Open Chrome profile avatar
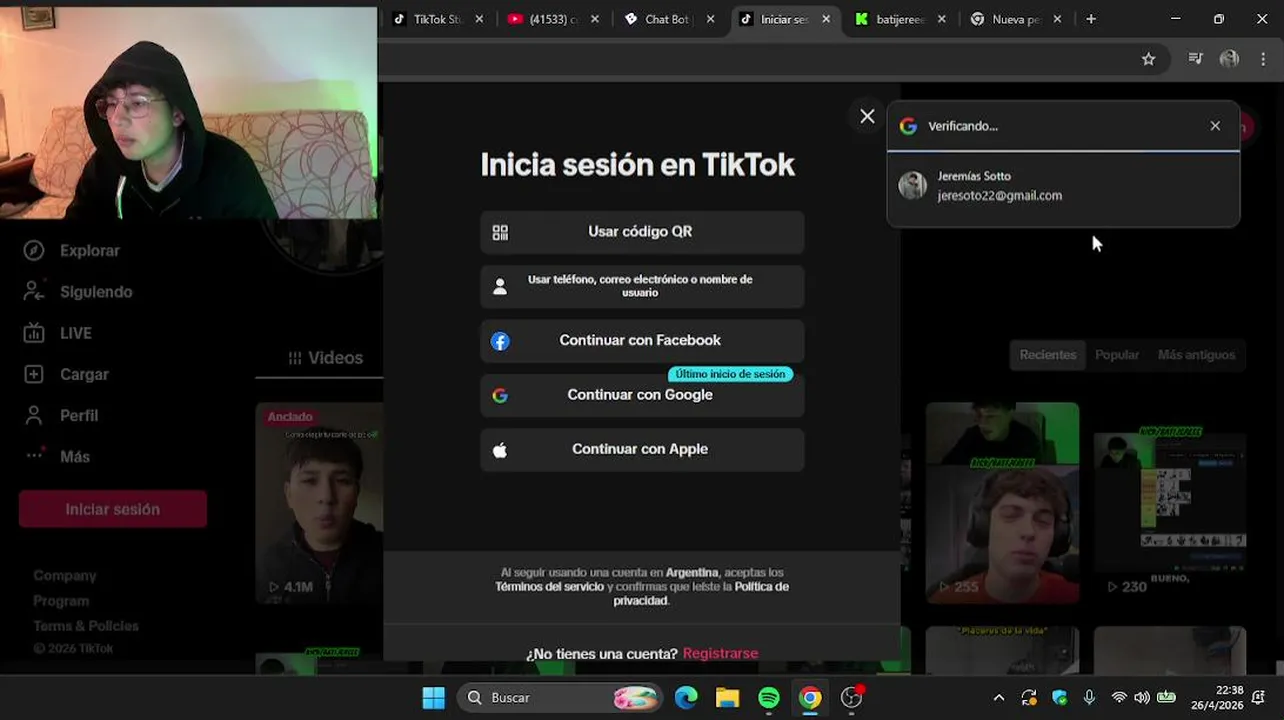Viewport: 1284px width, 720px height. (1229, 59)
